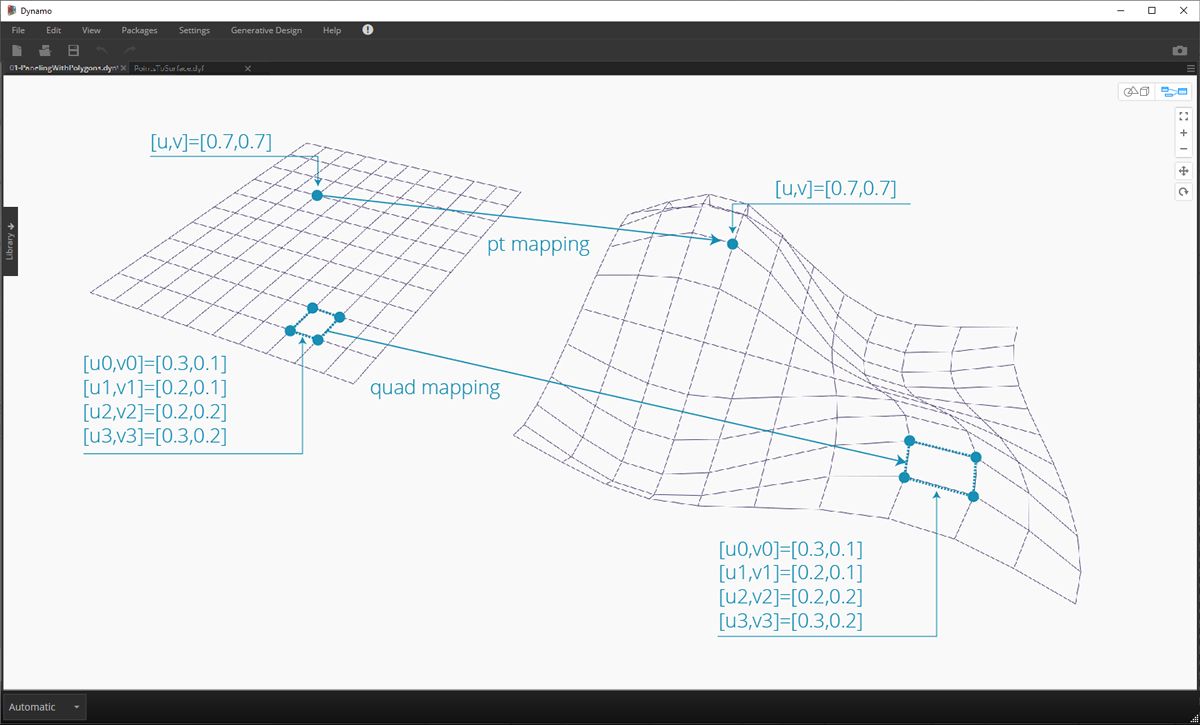1200x725 pixels.
Task: Click the camera export image icon
Action: click(1180, 50)
